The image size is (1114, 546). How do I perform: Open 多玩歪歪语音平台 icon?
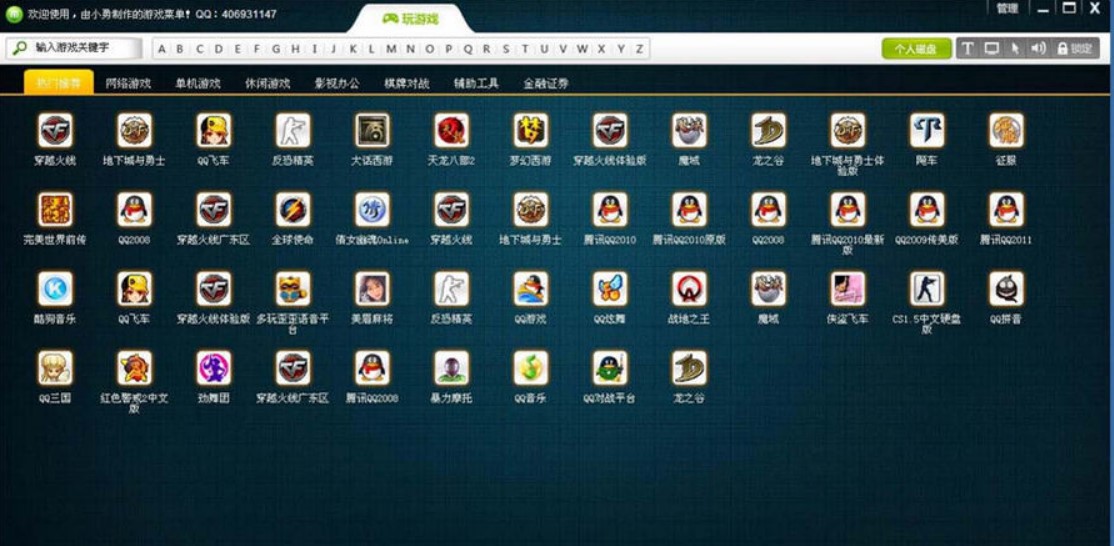pyautogui.click(x=293, y=289)
